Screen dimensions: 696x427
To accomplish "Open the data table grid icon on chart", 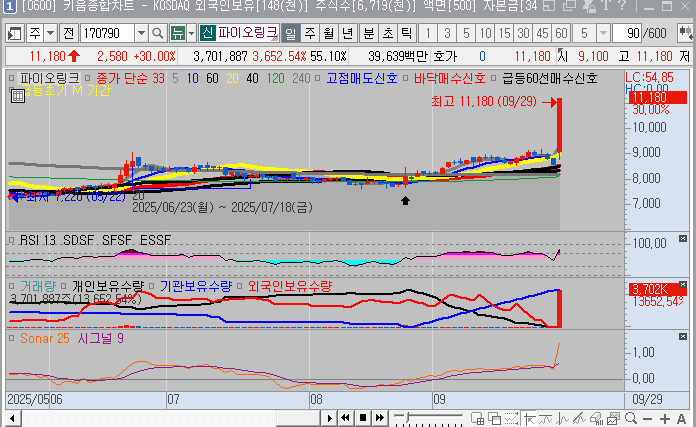I will [x=18, y=96].
